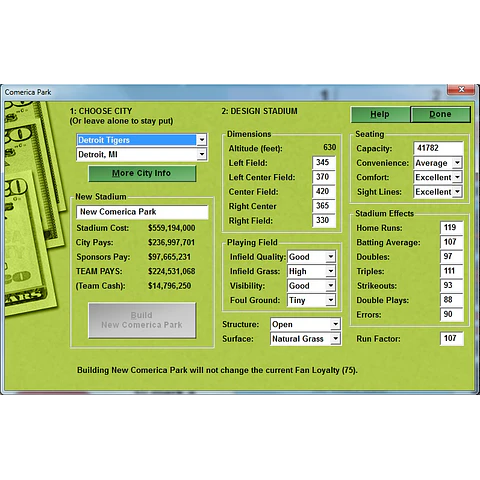This screenshot has width=480, height=480.
Task: Edit the Right Field distance field
Action: tap(324, 220)
